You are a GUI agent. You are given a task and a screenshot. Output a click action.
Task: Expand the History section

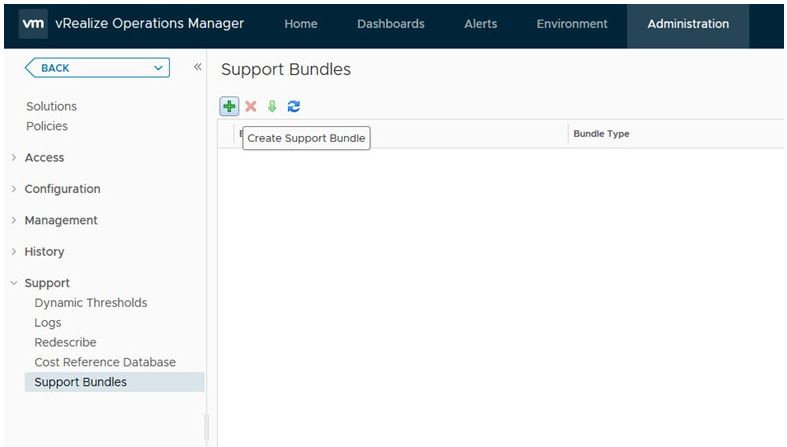pyautogui.click(x=44, y=252)
